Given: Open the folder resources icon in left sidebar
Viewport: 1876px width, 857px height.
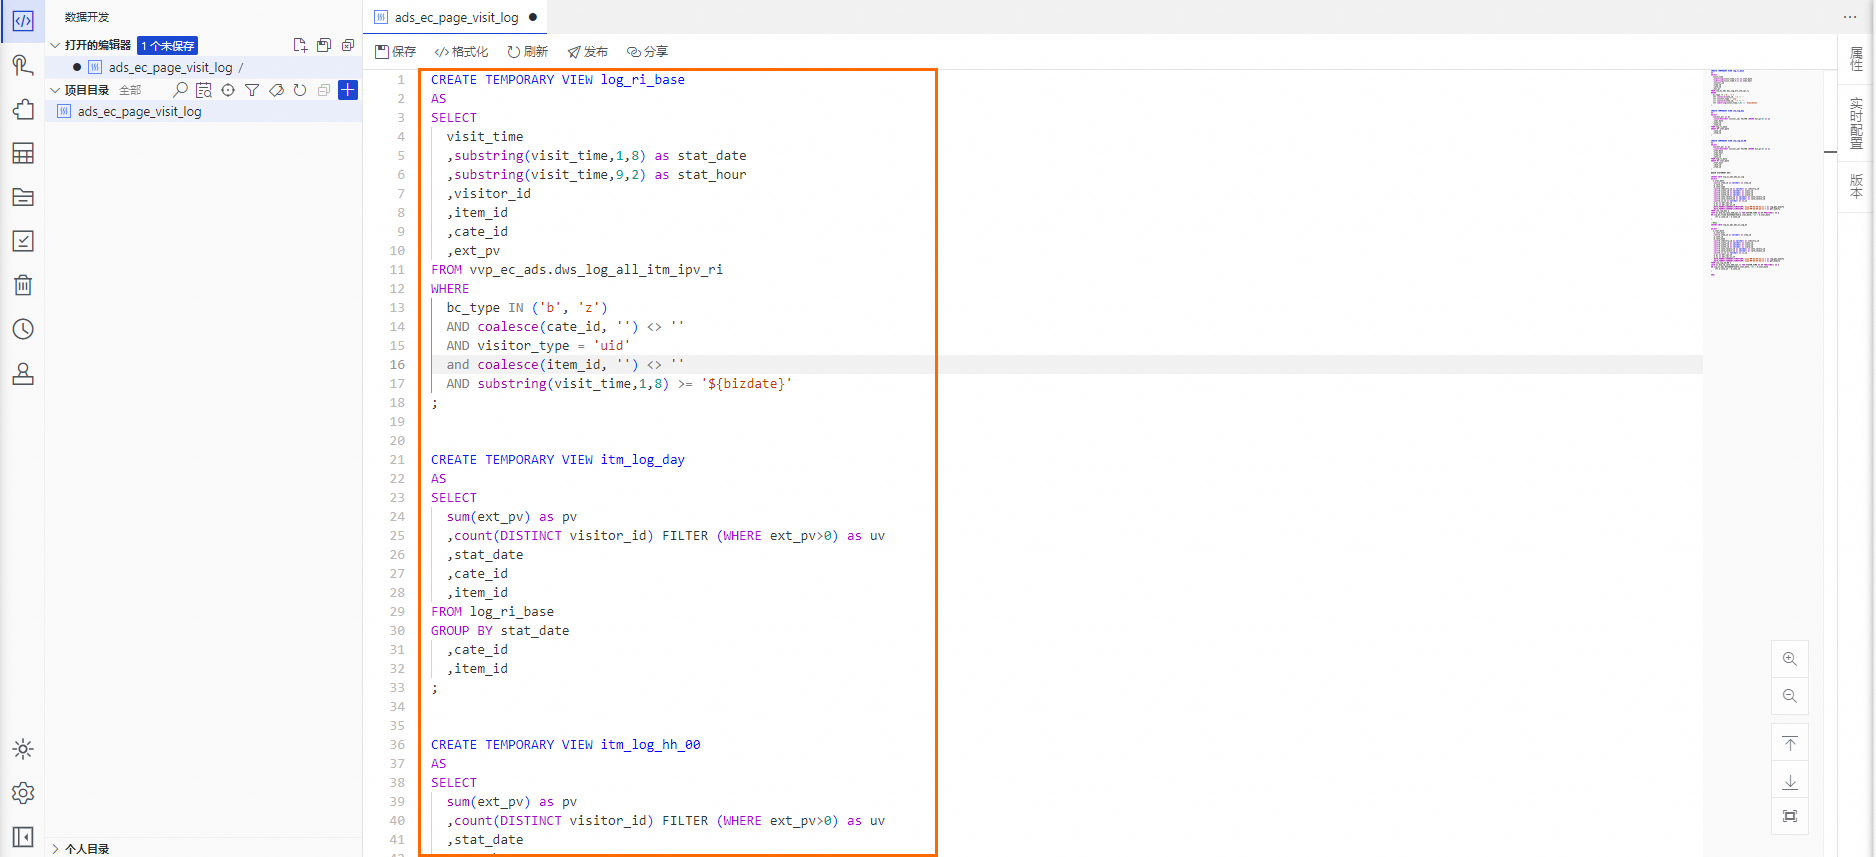Looking at the screenshot, I should point(23,197).
